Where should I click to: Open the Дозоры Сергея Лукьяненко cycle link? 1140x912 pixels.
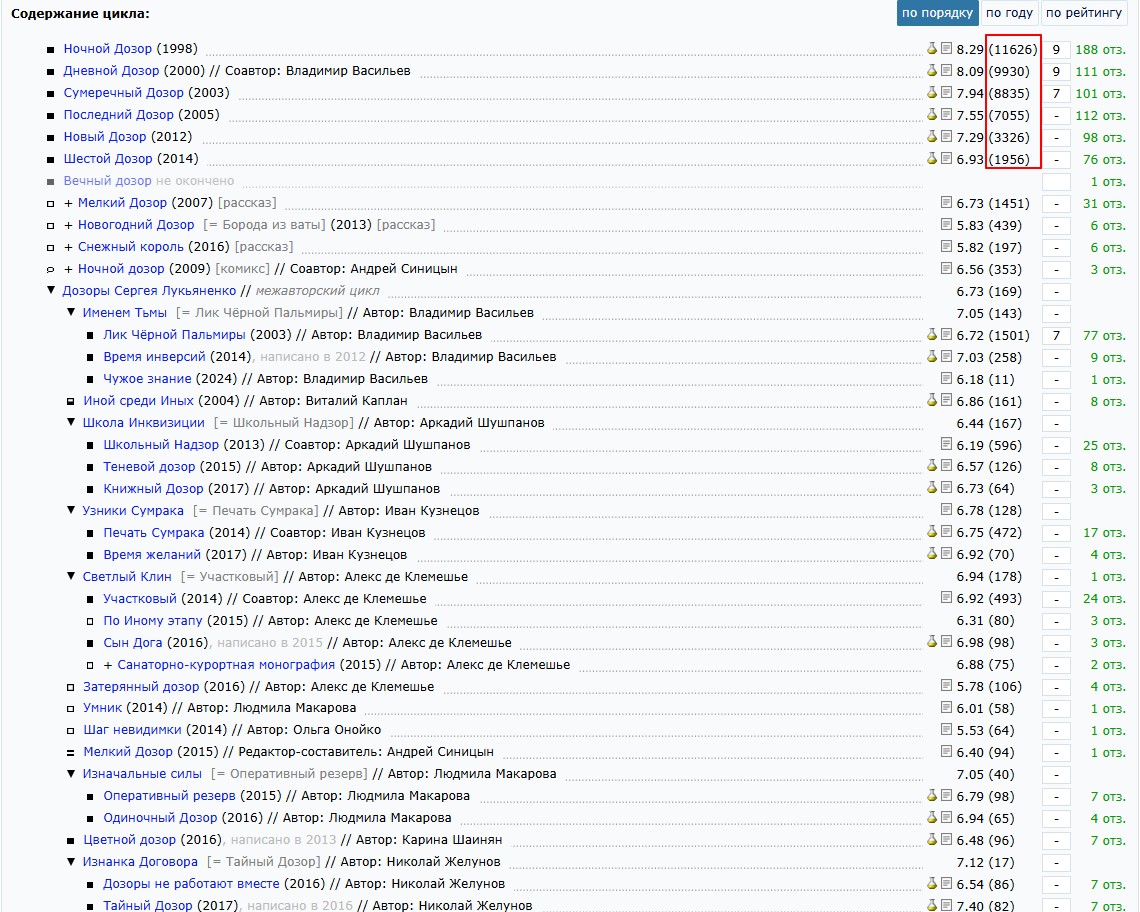149,290
